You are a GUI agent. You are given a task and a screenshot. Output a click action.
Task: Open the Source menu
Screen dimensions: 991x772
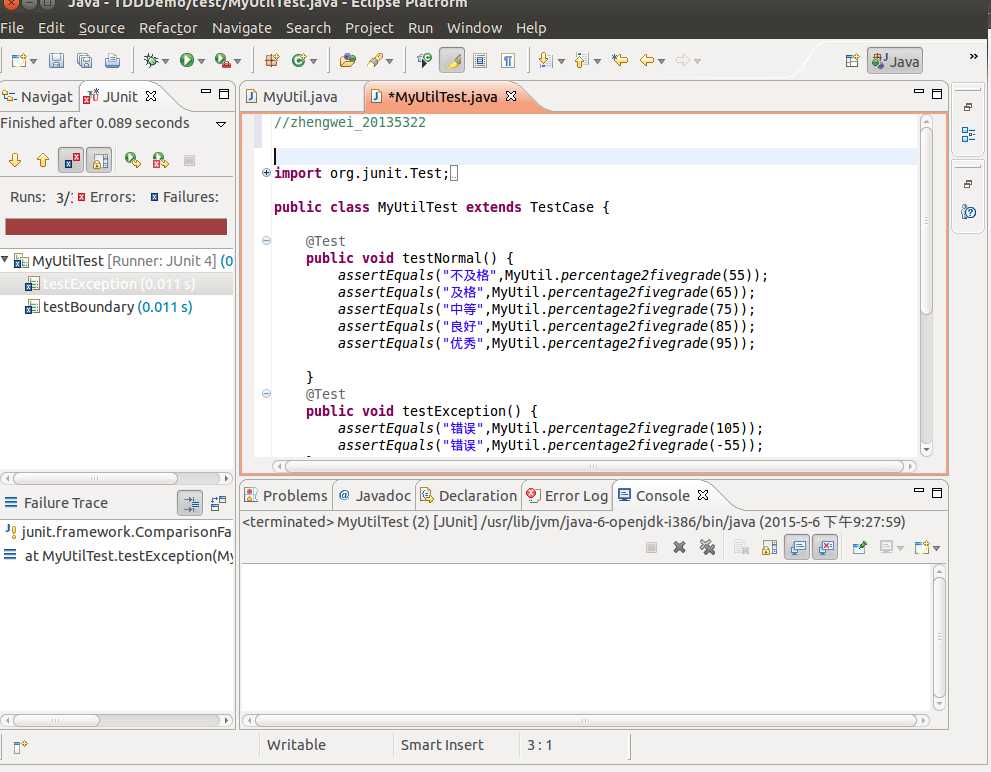click(101, 28)
